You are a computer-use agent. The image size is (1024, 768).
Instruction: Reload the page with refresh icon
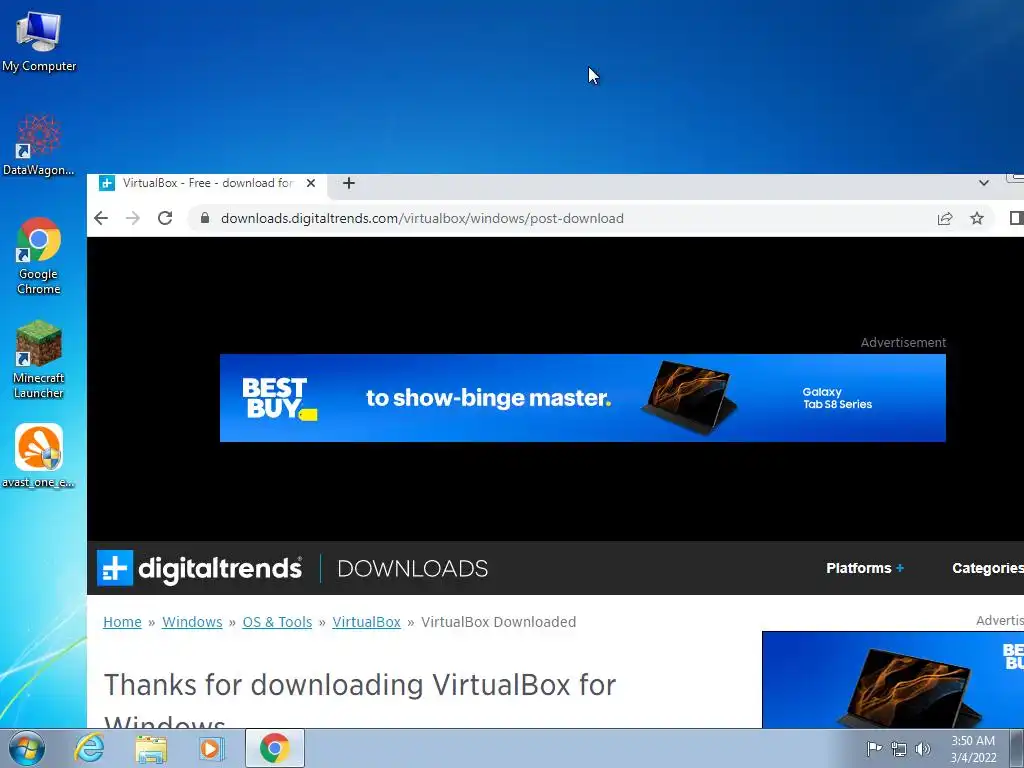click(x=165, y=218)
